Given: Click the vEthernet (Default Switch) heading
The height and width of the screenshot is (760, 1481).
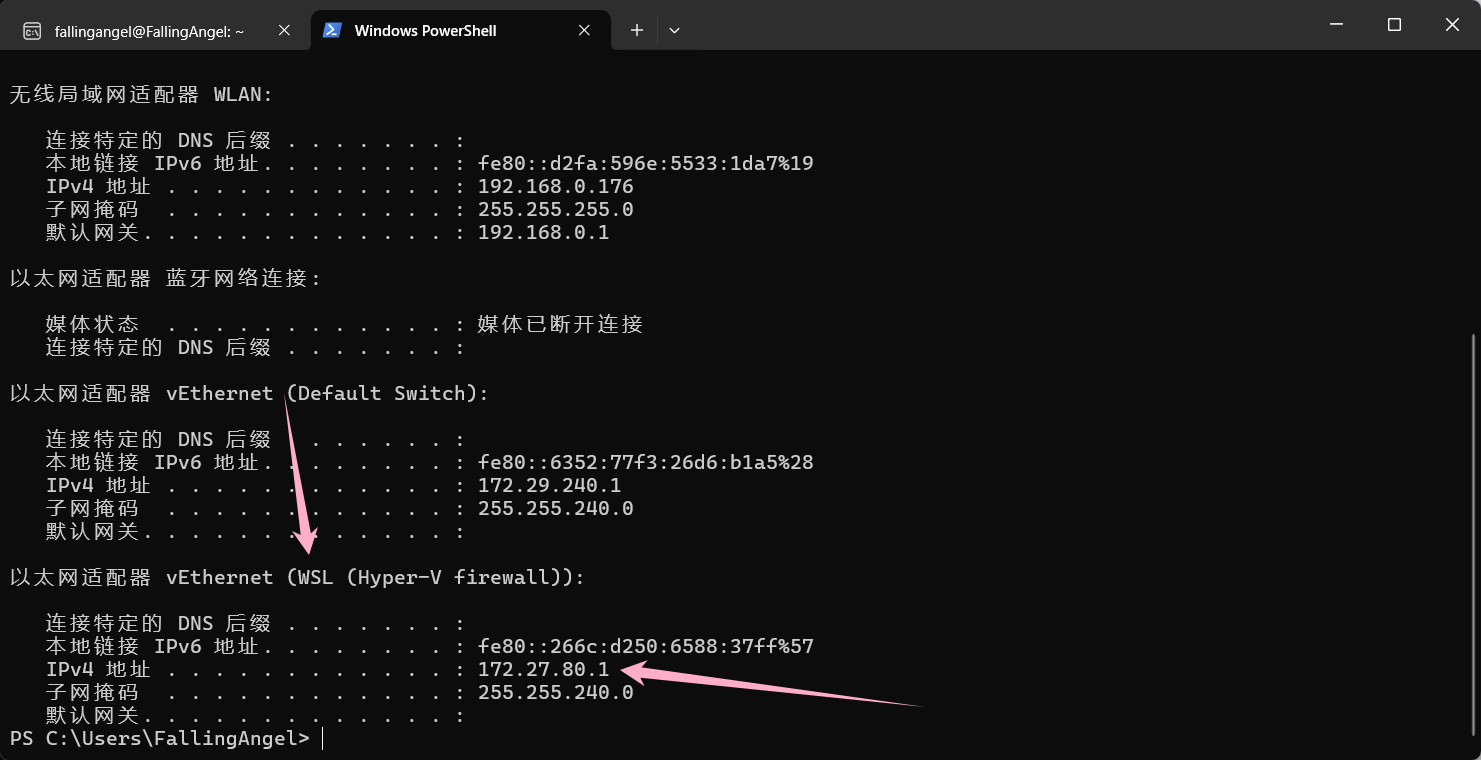Looking at the screenshot, I should [x=250, y=393].
